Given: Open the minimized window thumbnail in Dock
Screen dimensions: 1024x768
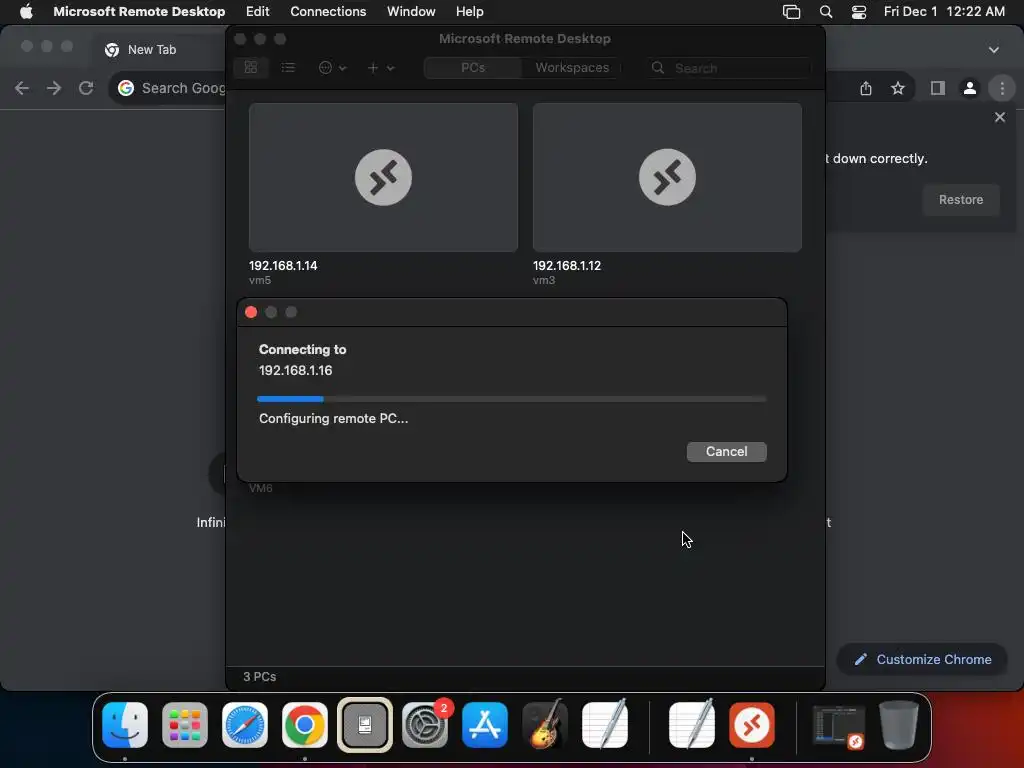Looking at the screenshot, I should coord(839,726).
